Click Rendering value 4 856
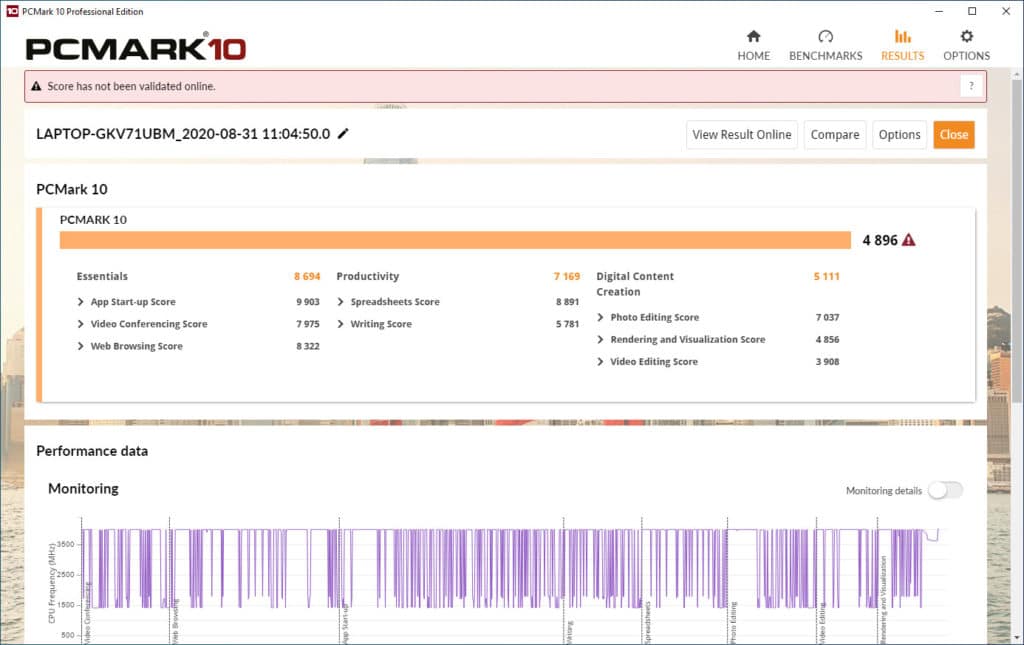1024x645 pixels. coord(827,339)
